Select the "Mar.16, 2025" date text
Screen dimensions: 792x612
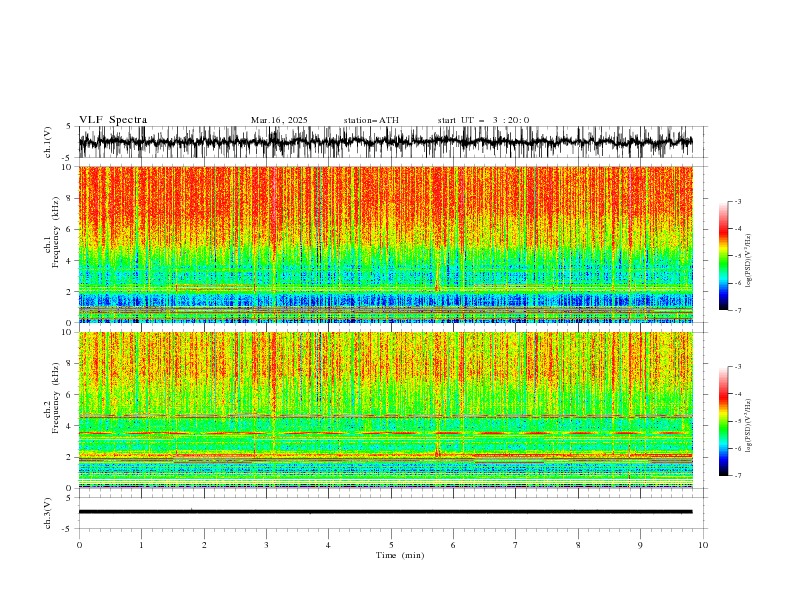(x=279, y=120)
